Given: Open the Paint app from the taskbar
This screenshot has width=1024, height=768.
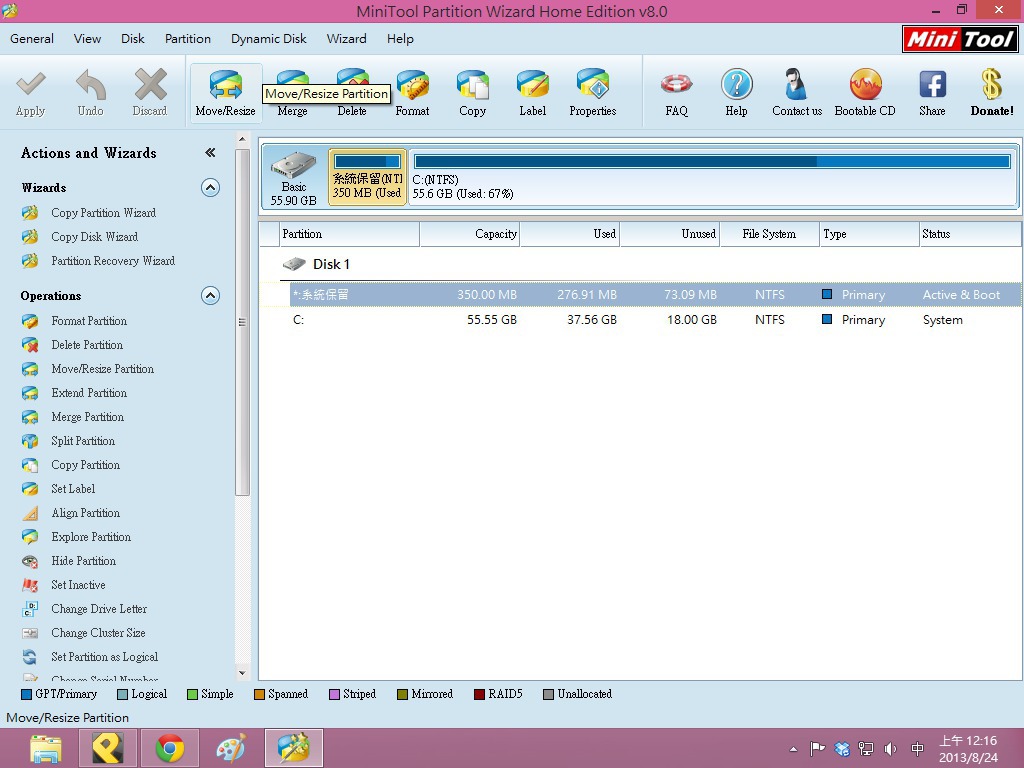Looking at the screenshot, I should [x=231, y=748].
